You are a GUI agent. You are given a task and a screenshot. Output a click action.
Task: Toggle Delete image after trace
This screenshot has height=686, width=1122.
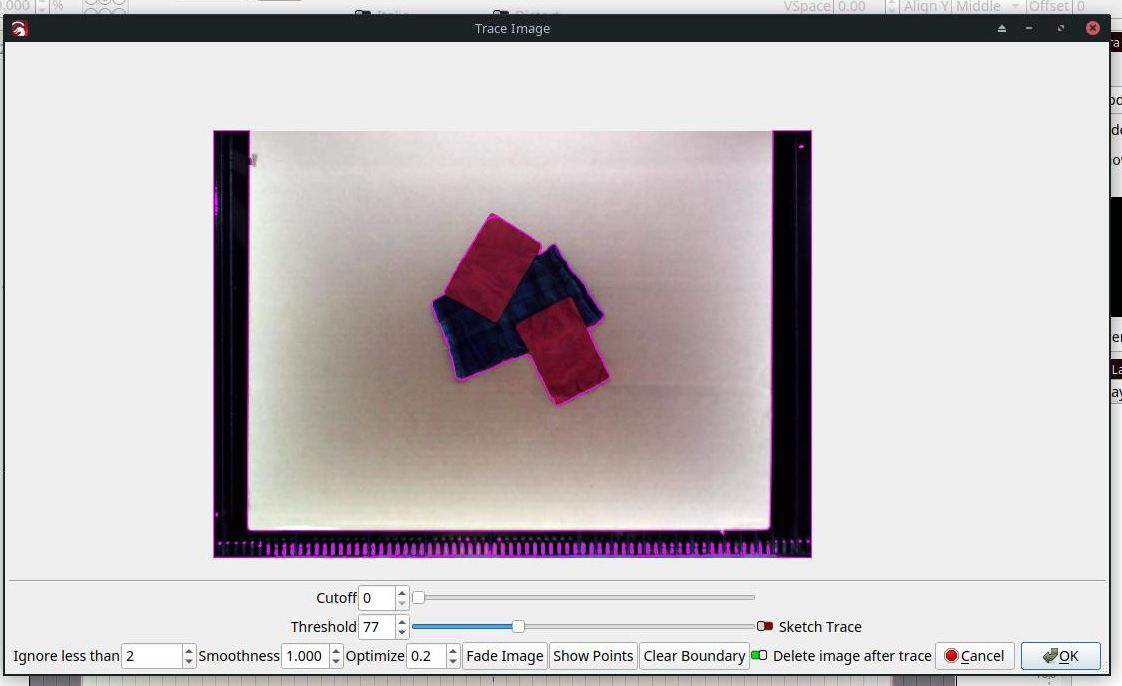(x=759, y=656)
